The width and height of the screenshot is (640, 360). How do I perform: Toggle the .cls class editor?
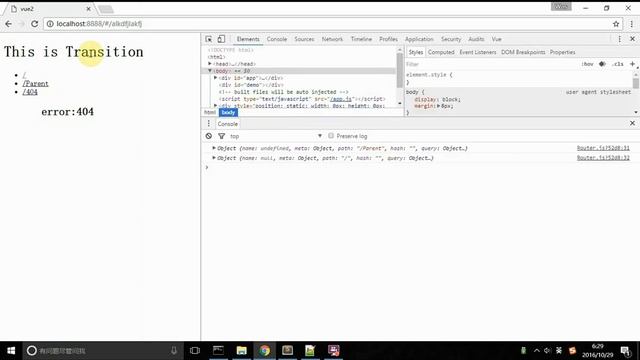click(618, 64)
